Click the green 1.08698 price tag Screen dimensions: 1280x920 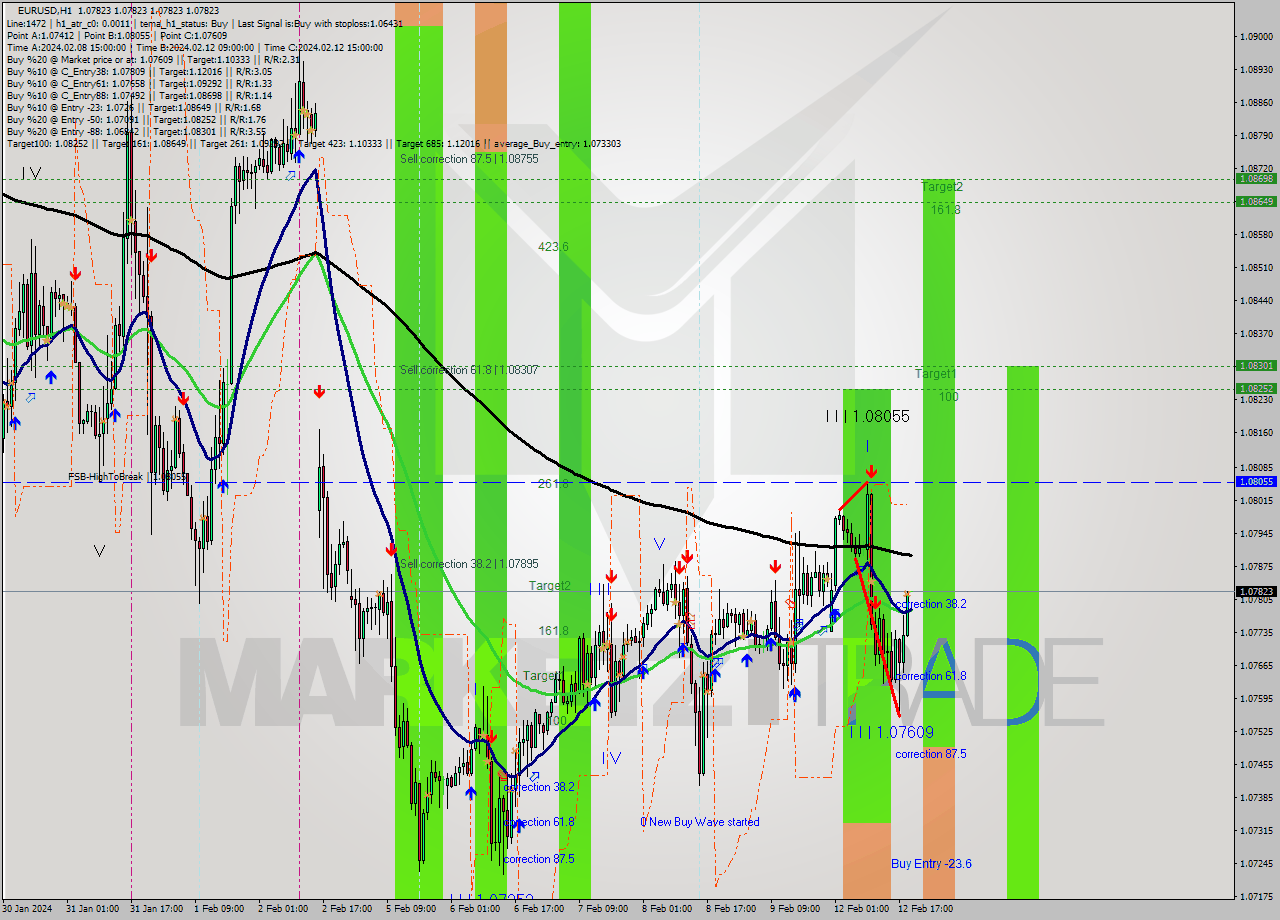(x=1256, y=178)
